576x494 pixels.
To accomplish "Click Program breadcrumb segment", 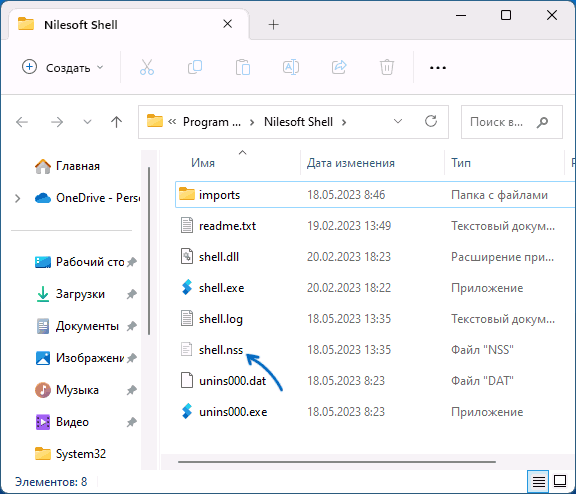I will 212,122.
